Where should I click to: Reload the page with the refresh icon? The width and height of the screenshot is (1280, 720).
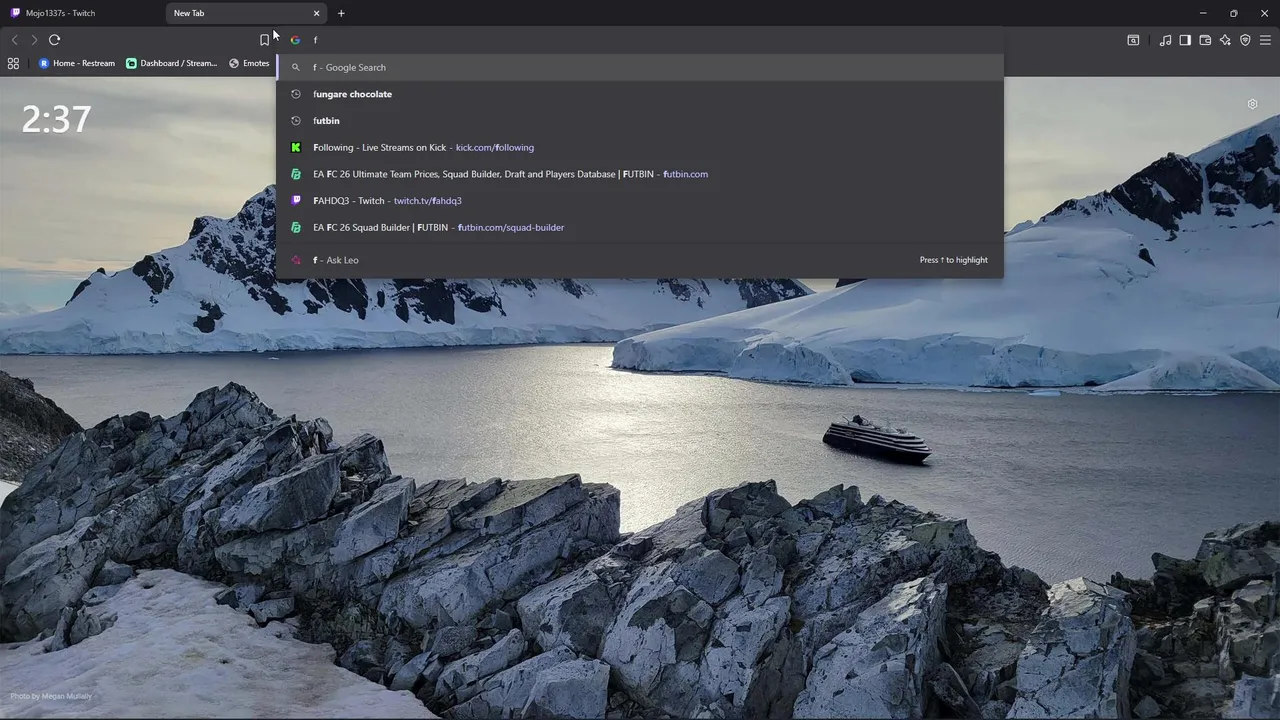54,40
